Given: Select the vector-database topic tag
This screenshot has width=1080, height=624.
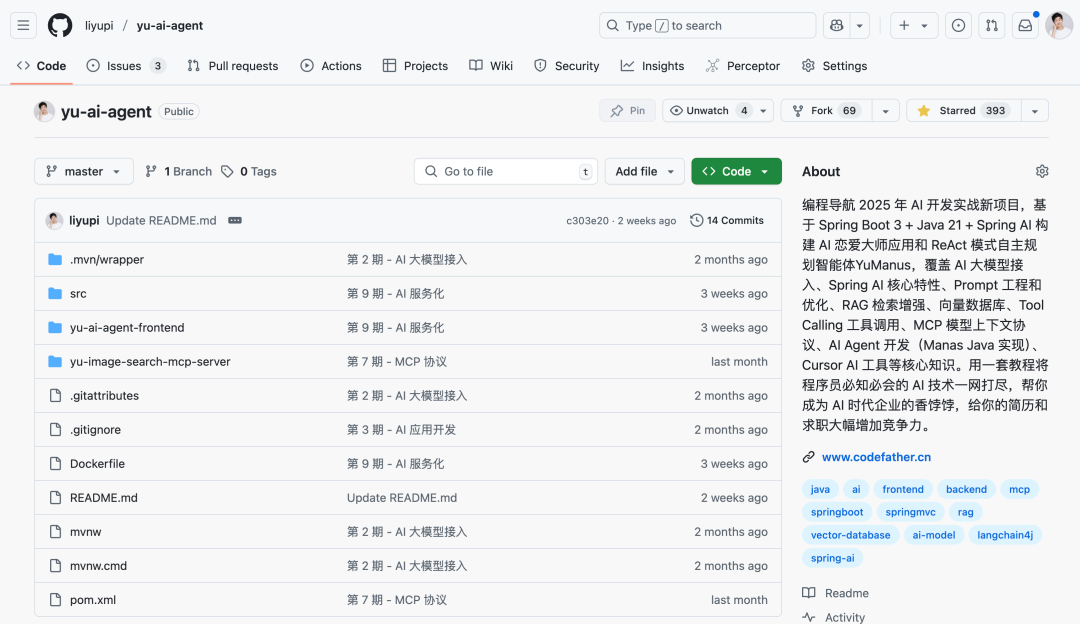Looking at the screenshot, I should tap(850, 535).
